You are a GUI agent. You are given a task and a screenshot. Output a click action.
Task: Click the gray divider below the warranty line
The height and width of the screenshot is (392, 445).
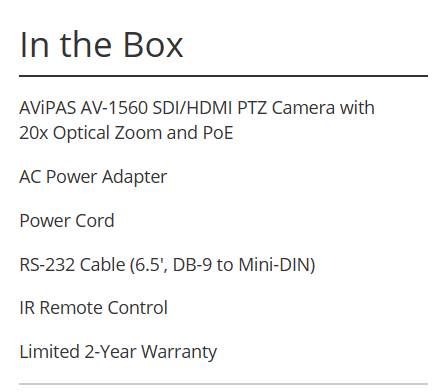point(223,384)
